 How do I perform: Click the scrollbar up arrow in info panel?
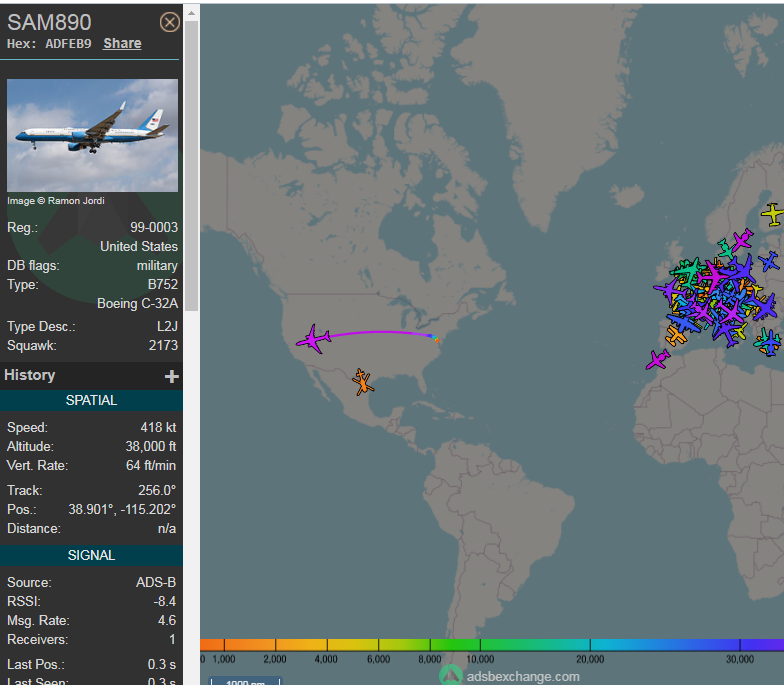coord(192,13)
